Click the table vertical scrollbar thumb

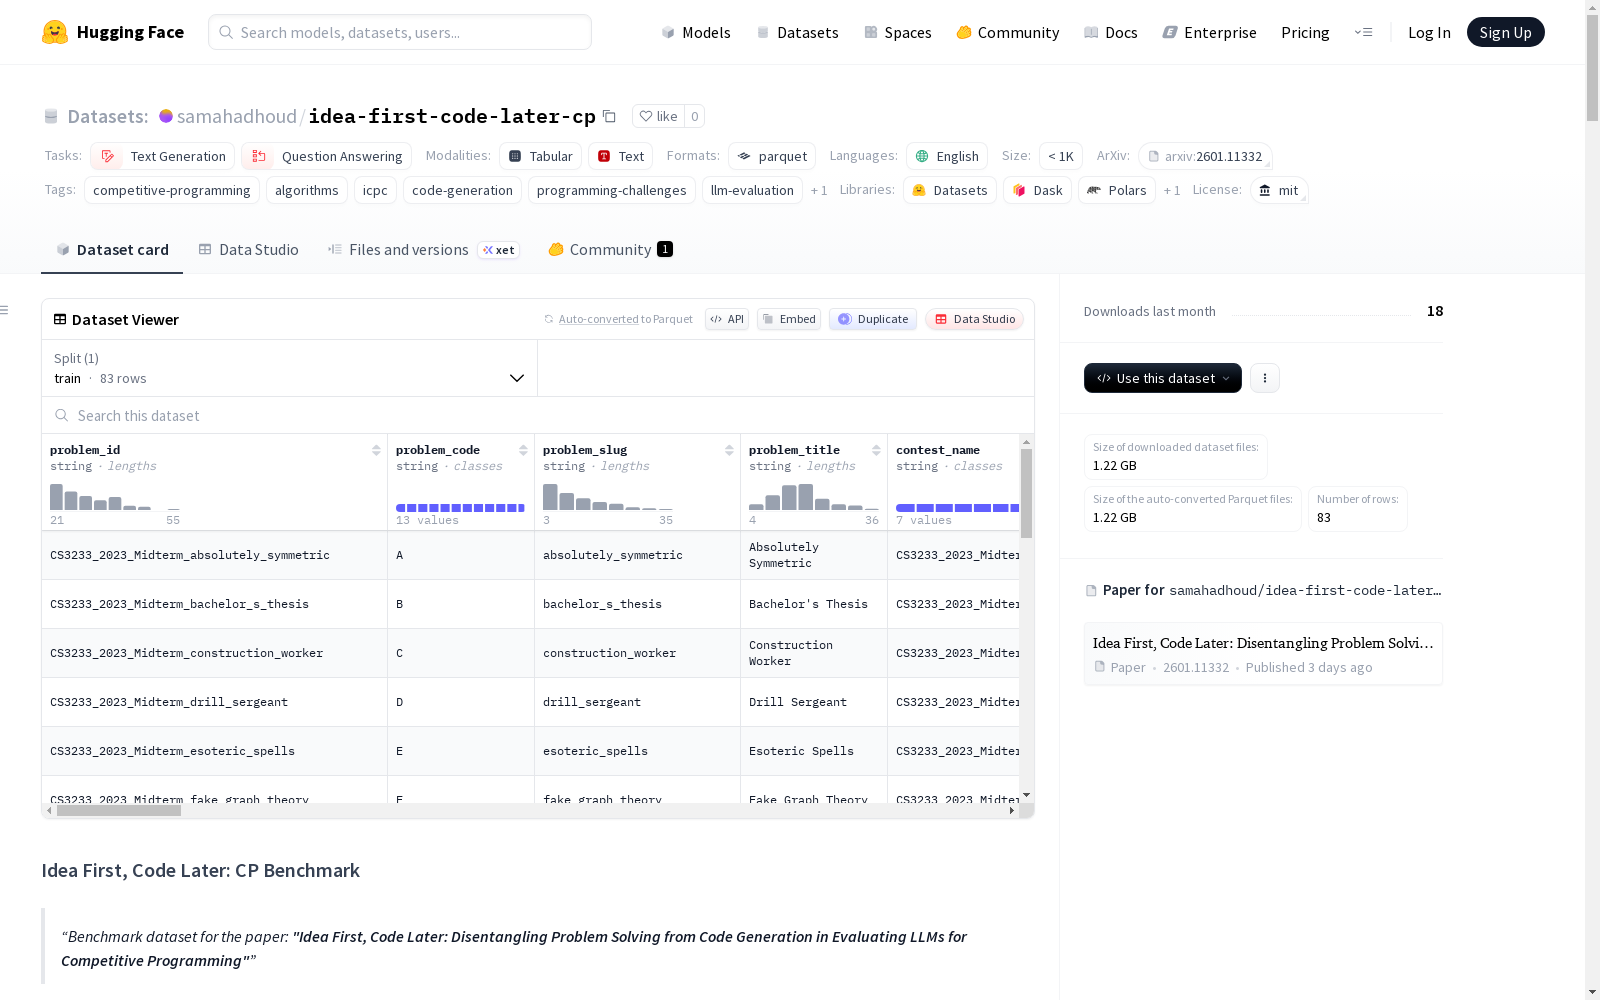1026,493
